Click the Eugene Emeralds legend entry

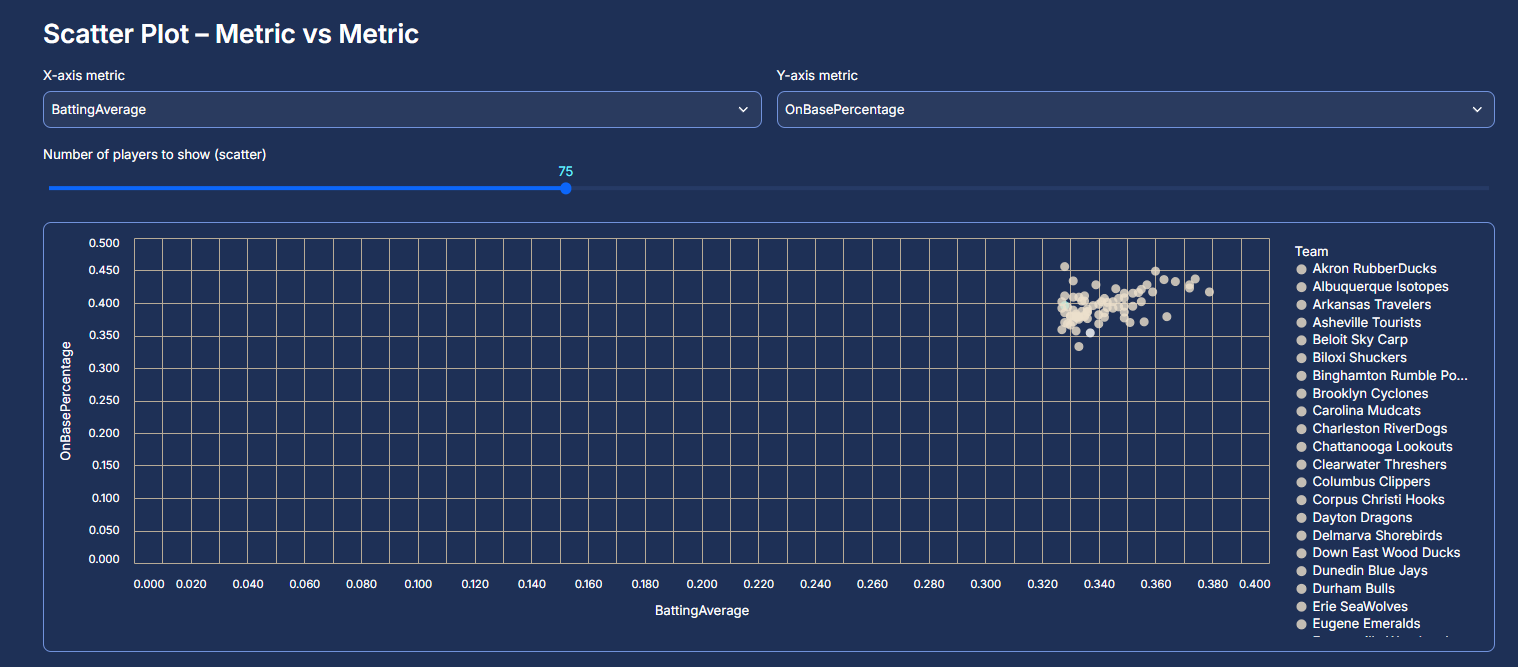(x=1358, y=624)
